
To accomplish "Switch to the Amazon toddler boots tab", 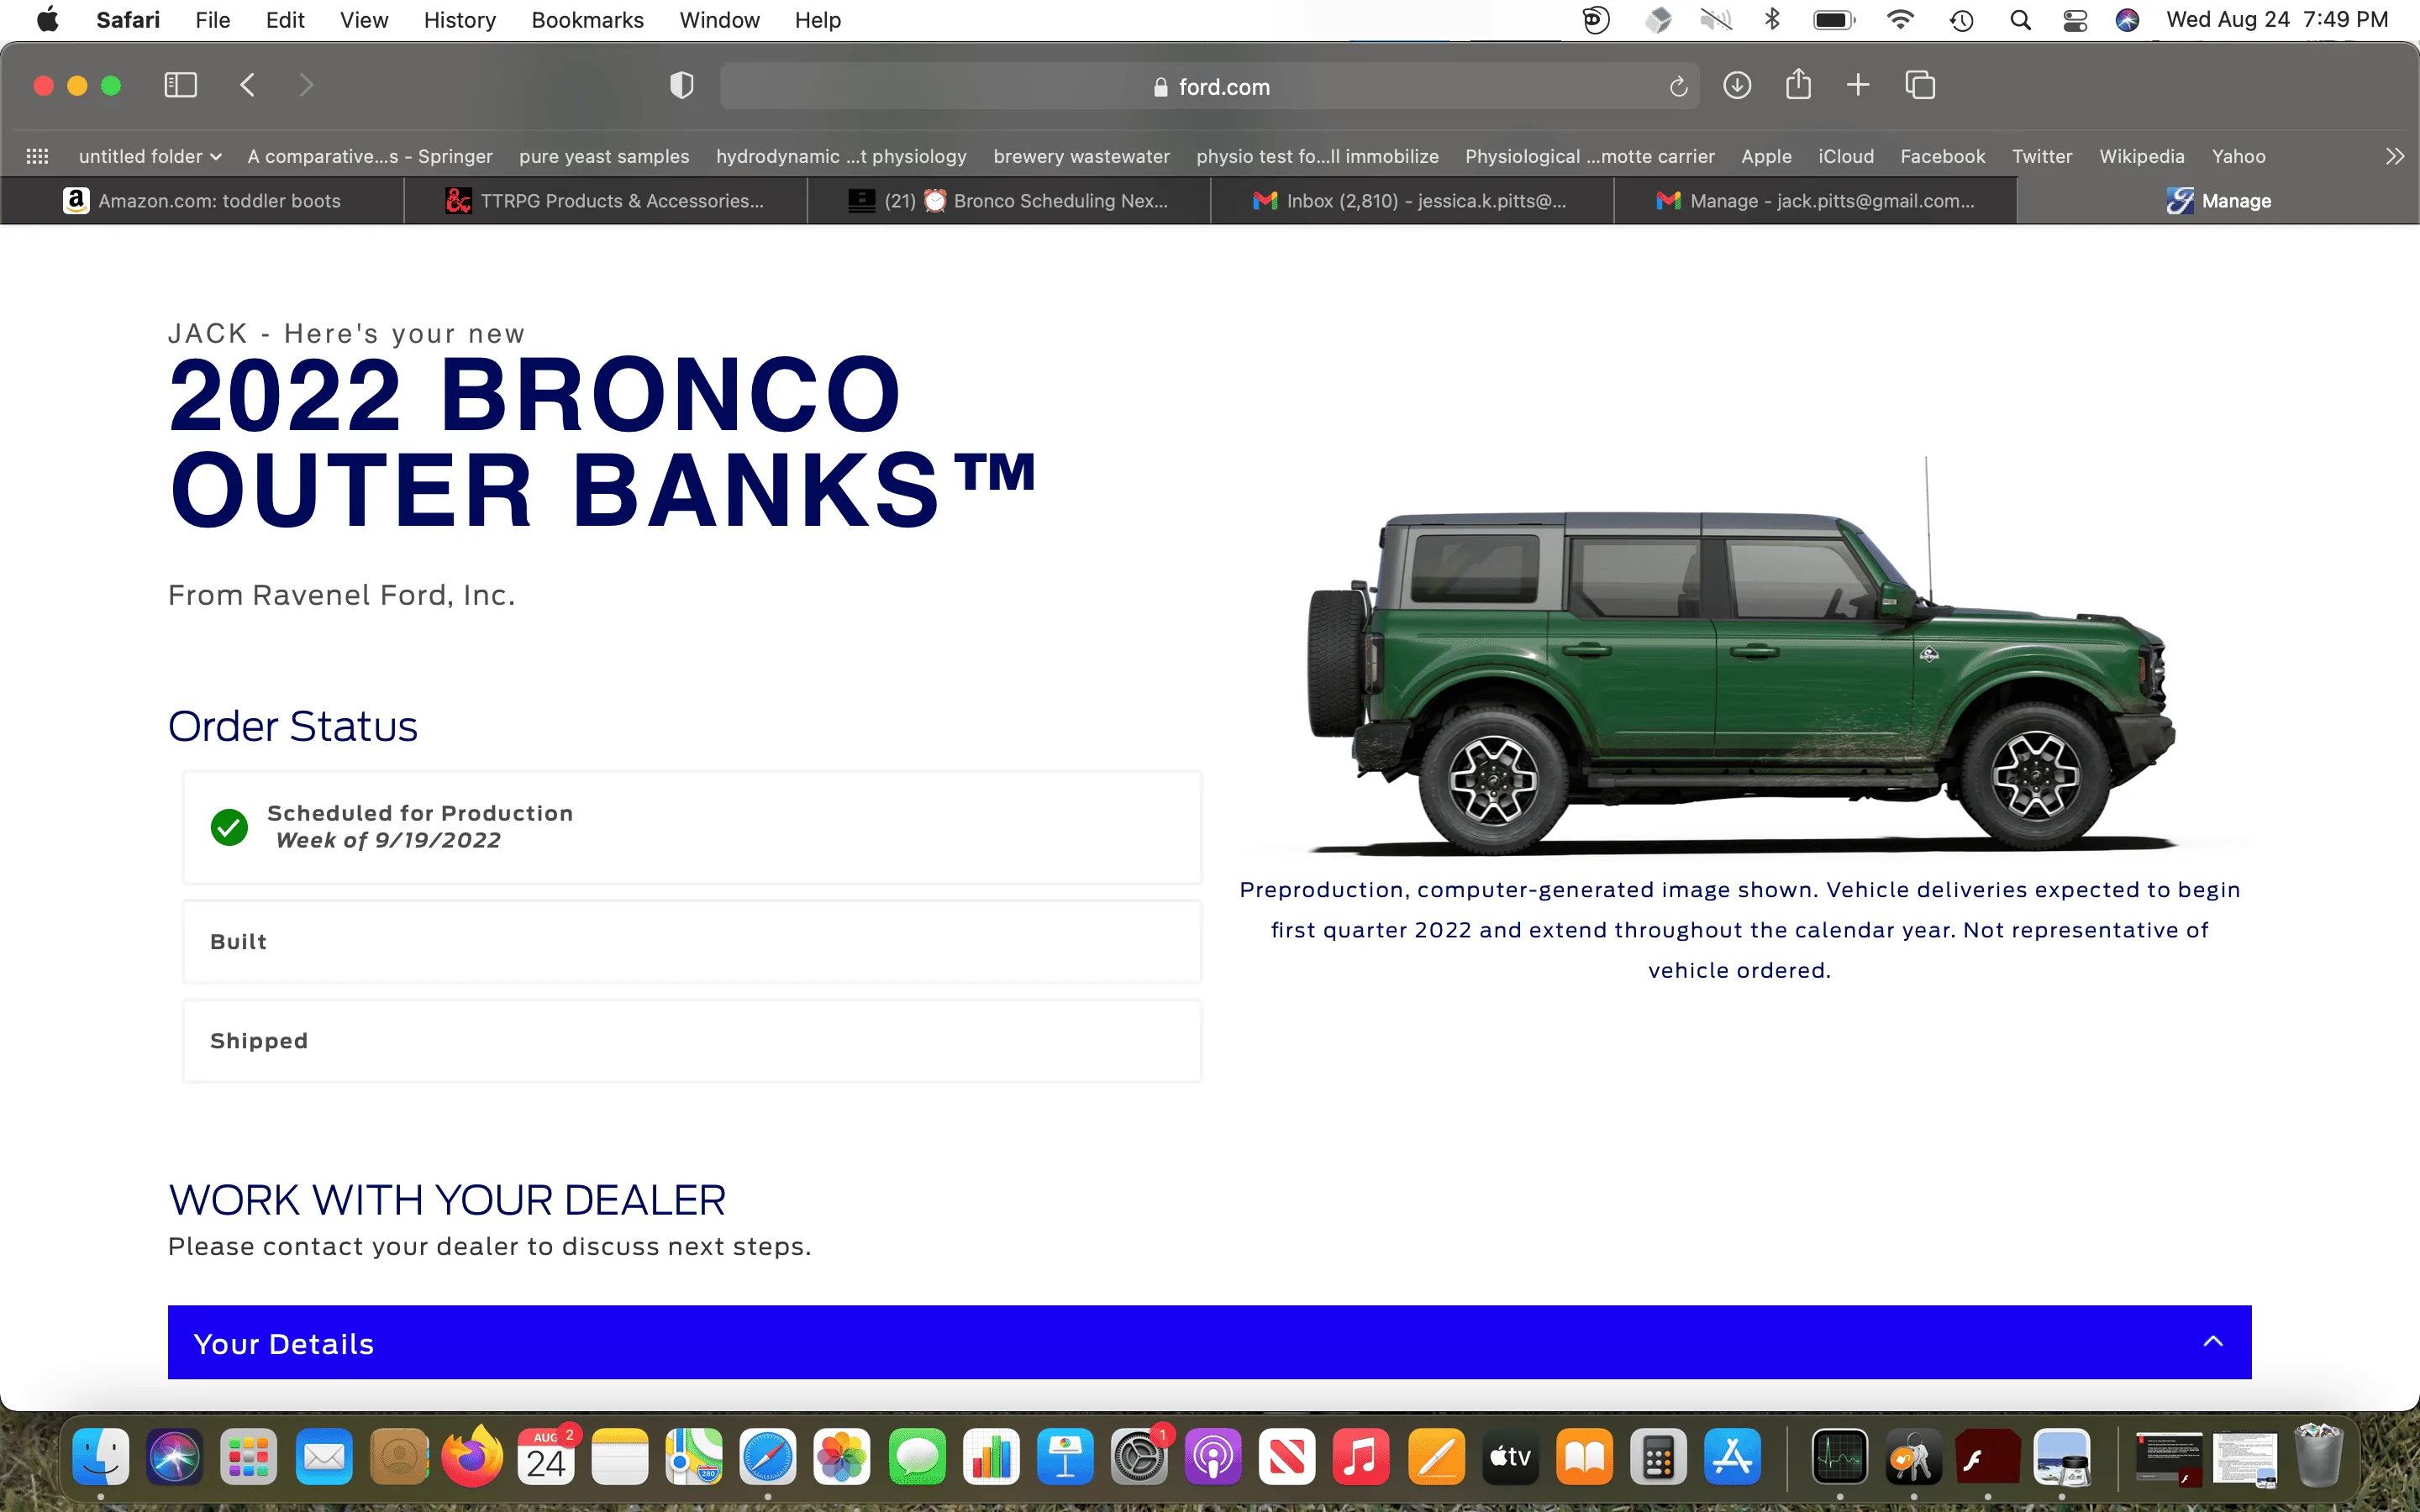I will coord(202,201).
